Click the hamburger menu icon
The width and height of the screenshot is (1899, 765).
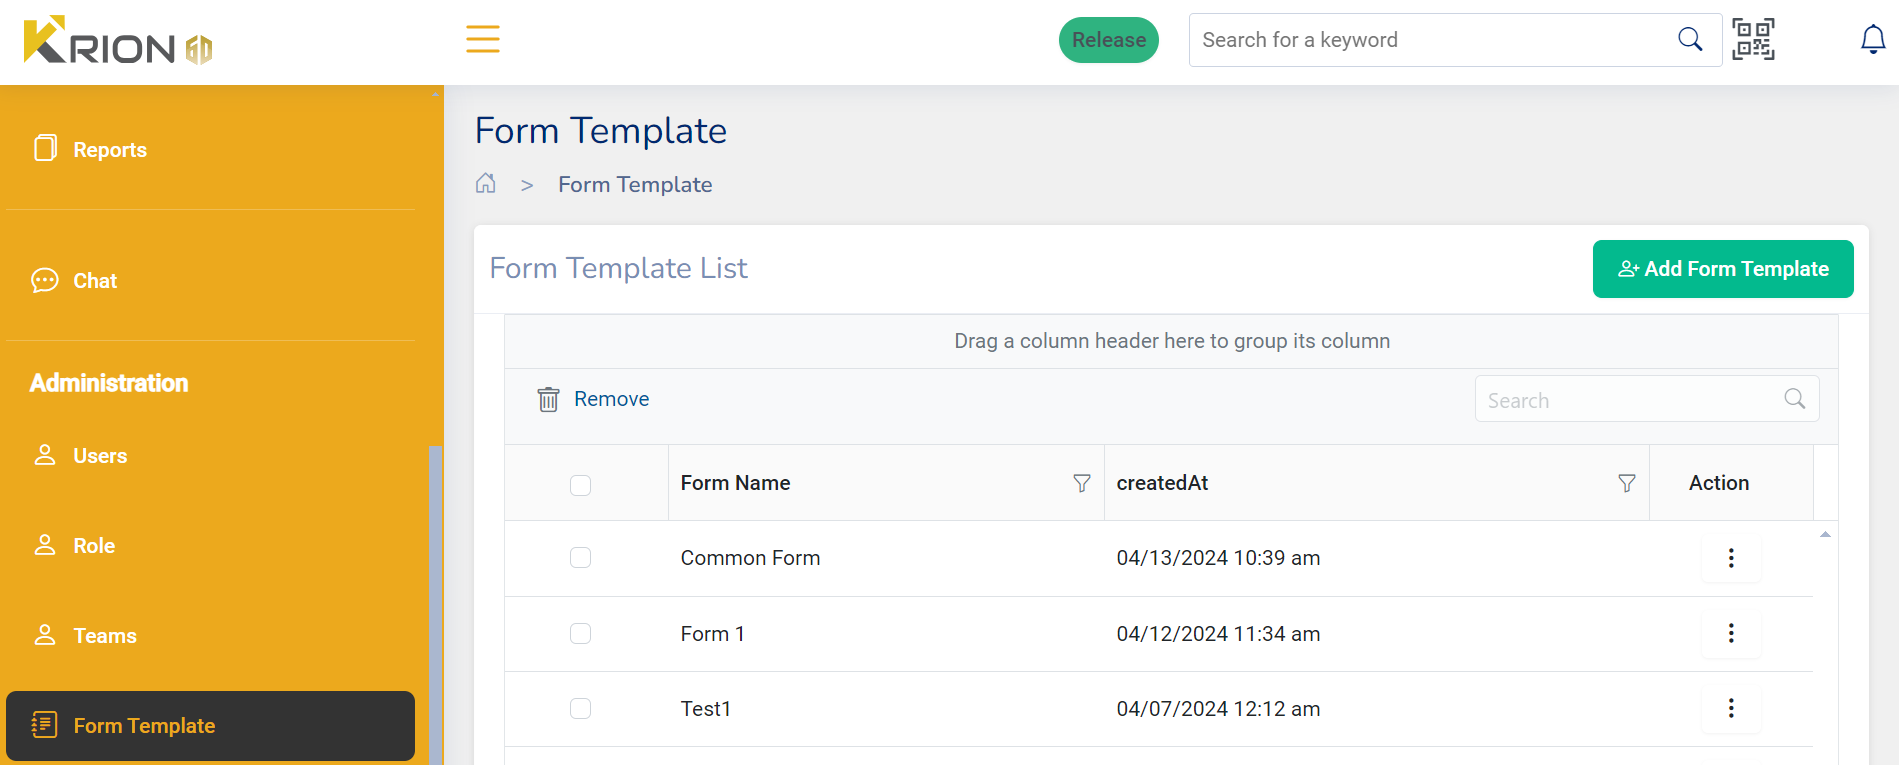pyautogui.click(x=482, y=40)
